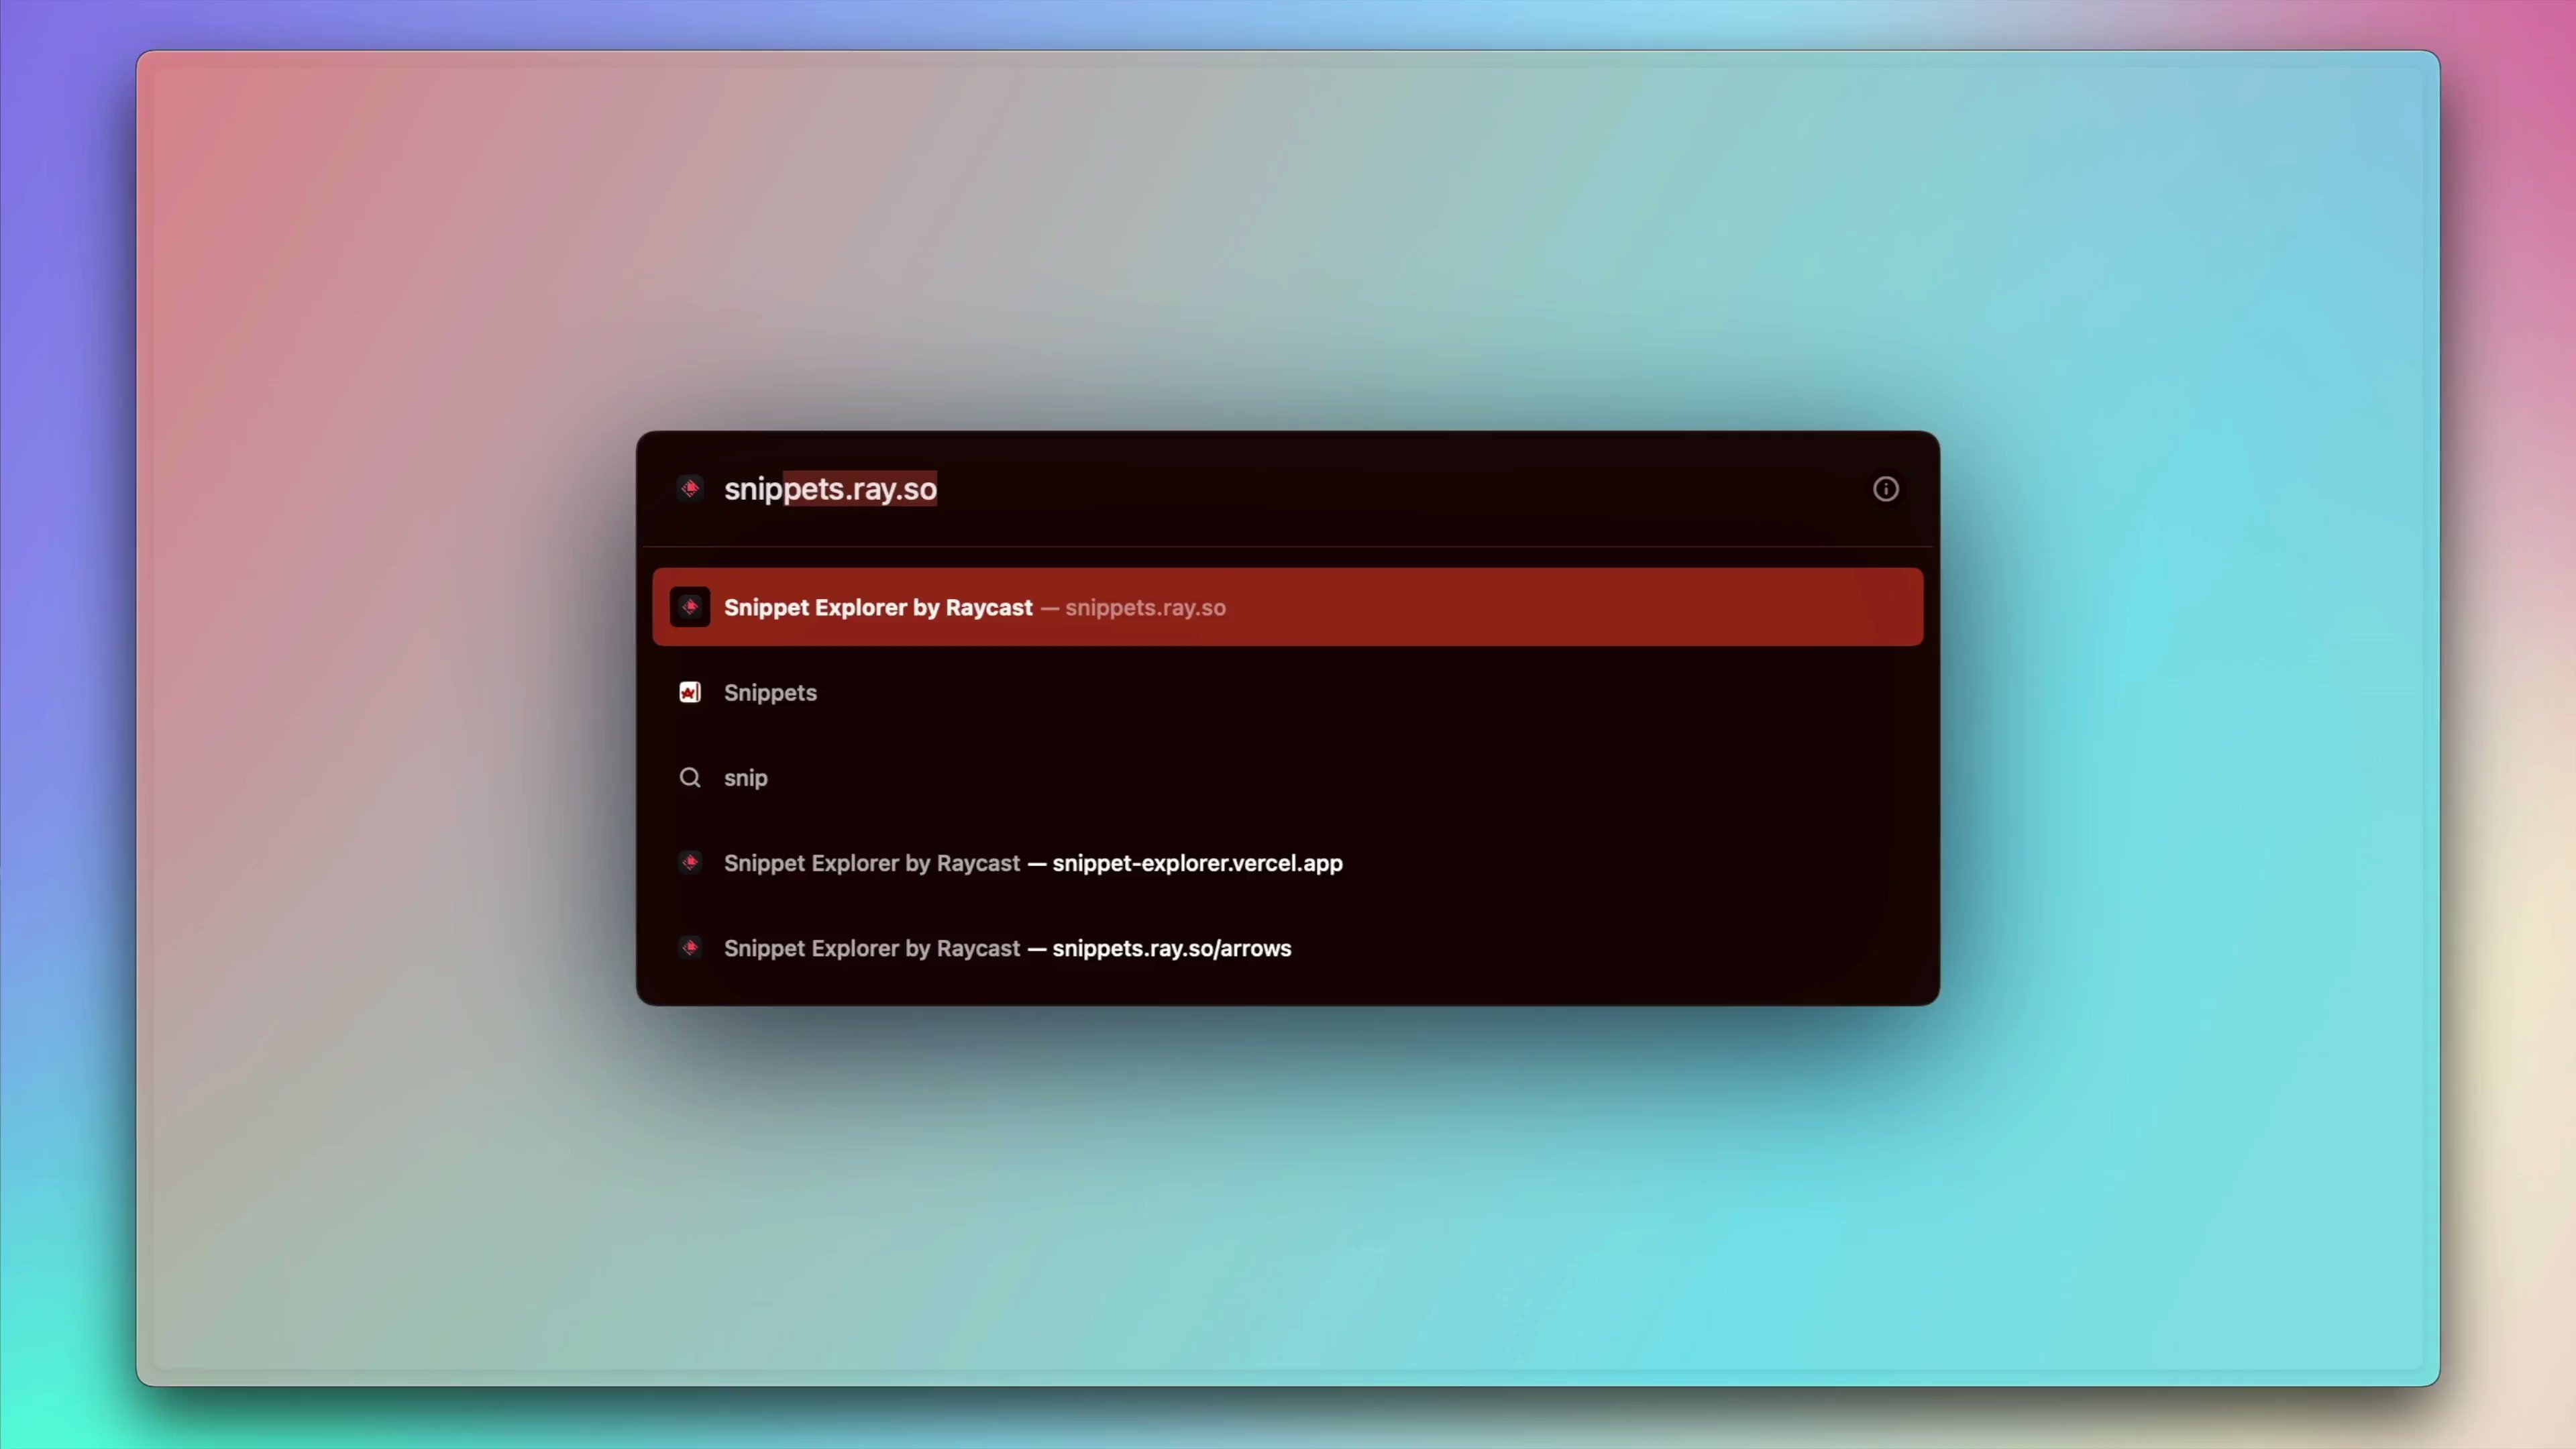Select the Snippets suggestion row
Viewport: 2576px width, 1449px height.
tap(770, 692)
